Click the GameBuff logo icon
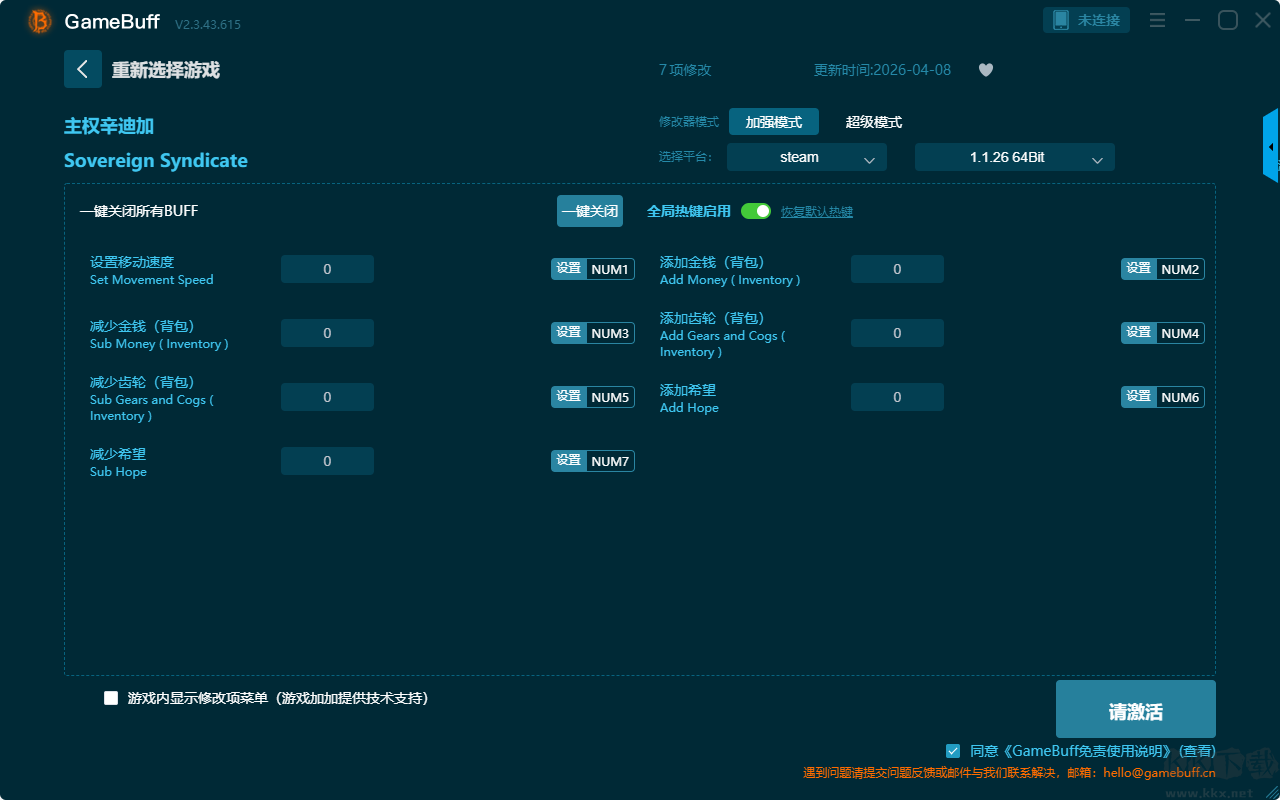The width and height of the screenshot is (1280, 800). (x=40, y=21)
